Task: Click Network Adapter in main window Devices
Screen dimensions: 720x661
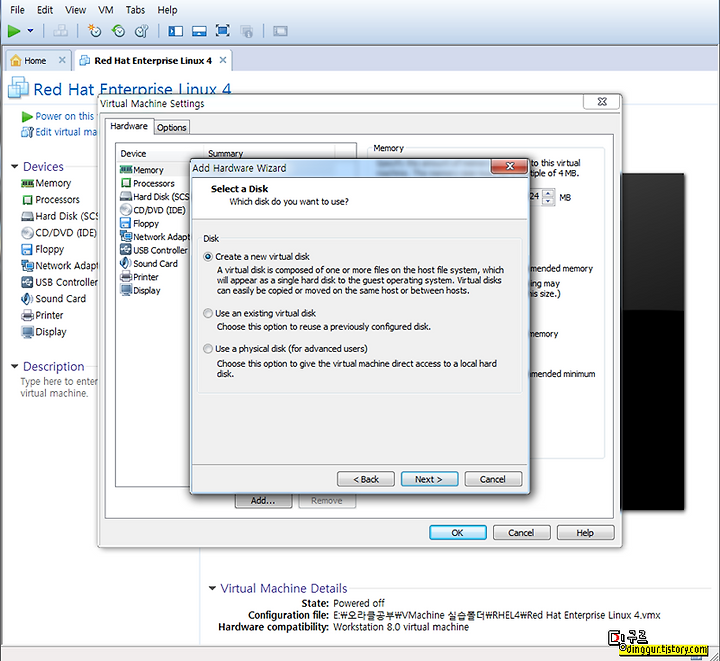Action: [59, 266]
